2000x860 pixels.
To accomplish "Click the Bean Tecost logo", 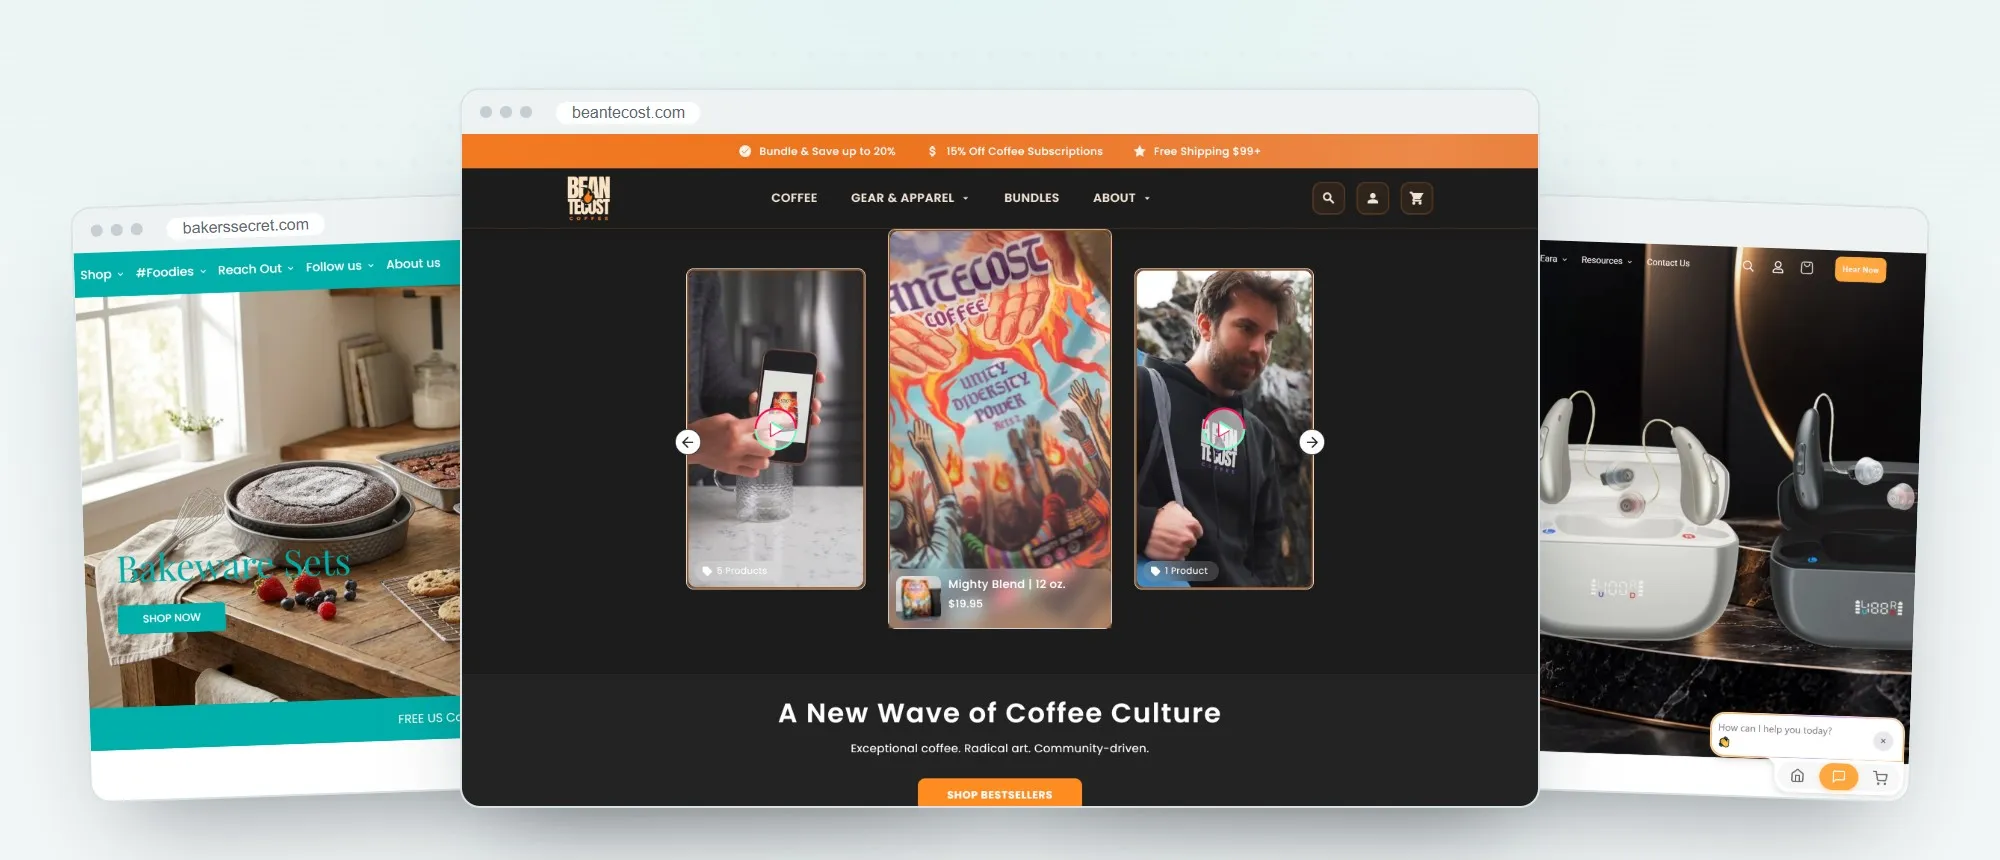I will coord(589,198).
